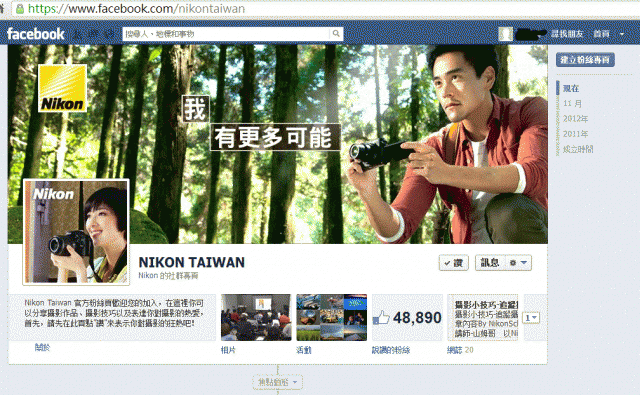Click the search magnifier icon
The image size is (640, 395).
click(x=336, y=33)
